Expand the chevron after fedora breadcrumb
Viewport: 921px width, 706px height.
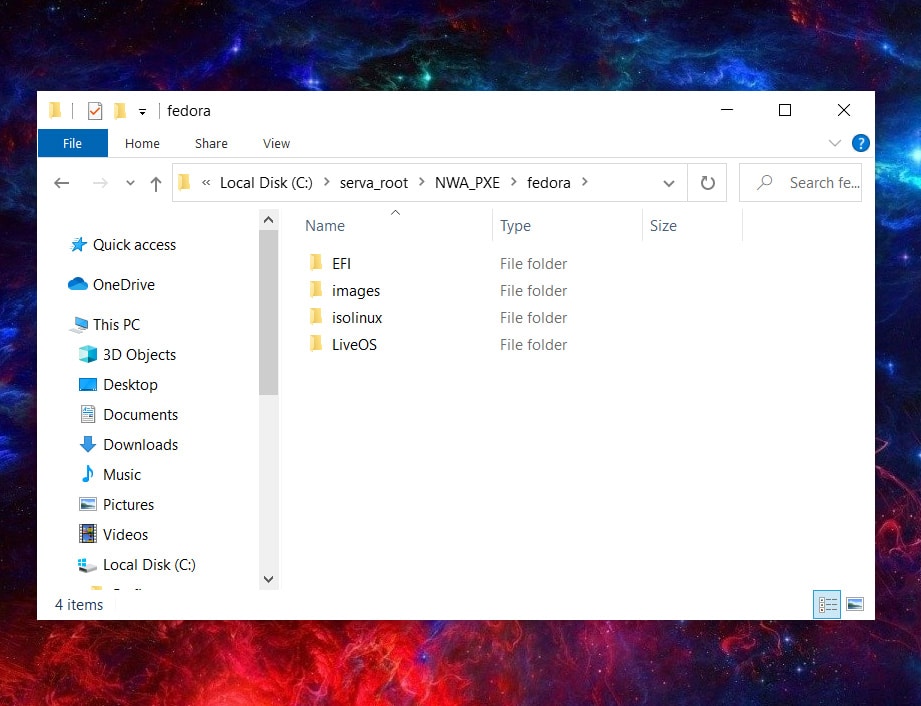584,182
